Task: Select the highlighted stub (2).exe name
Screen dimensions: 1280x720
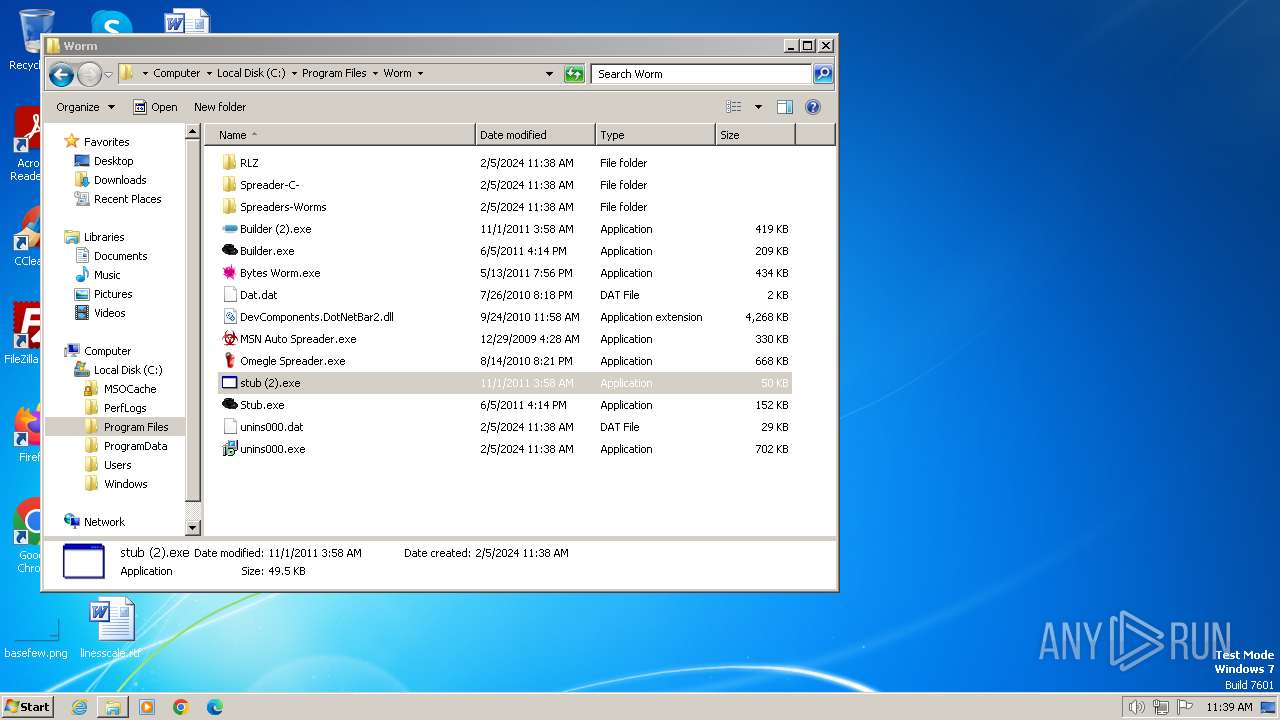Action: click(270, 383)
